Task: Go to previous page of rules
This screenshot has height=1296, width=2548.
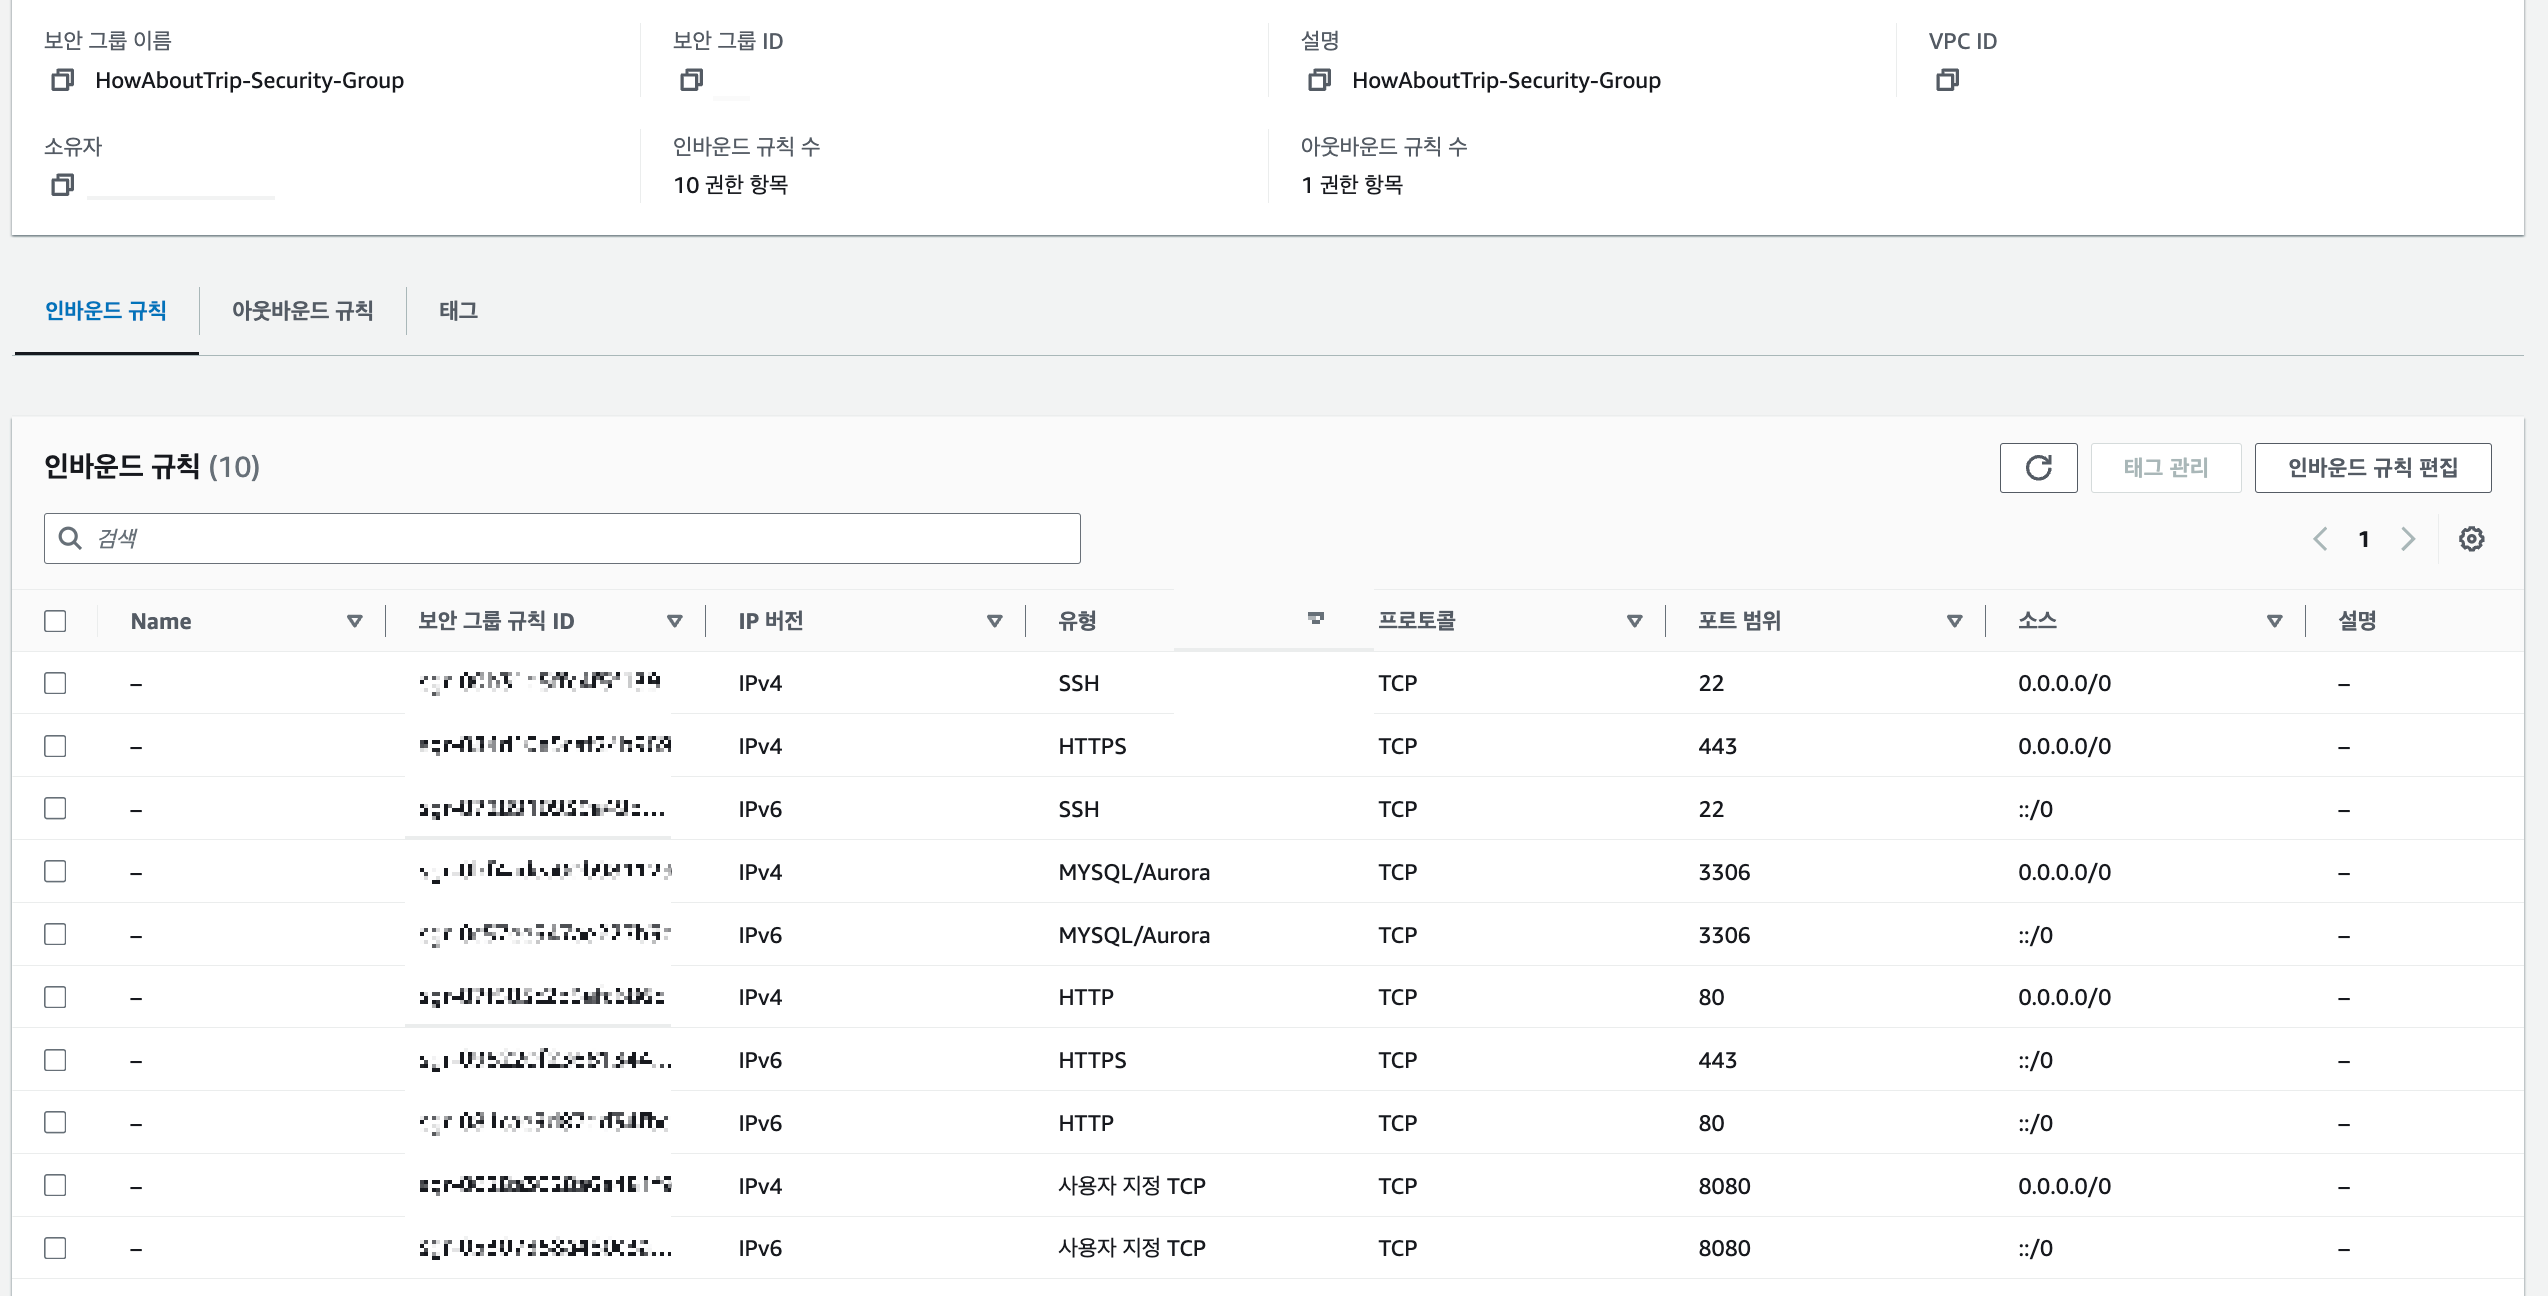Action: [x=2320, y=539]
